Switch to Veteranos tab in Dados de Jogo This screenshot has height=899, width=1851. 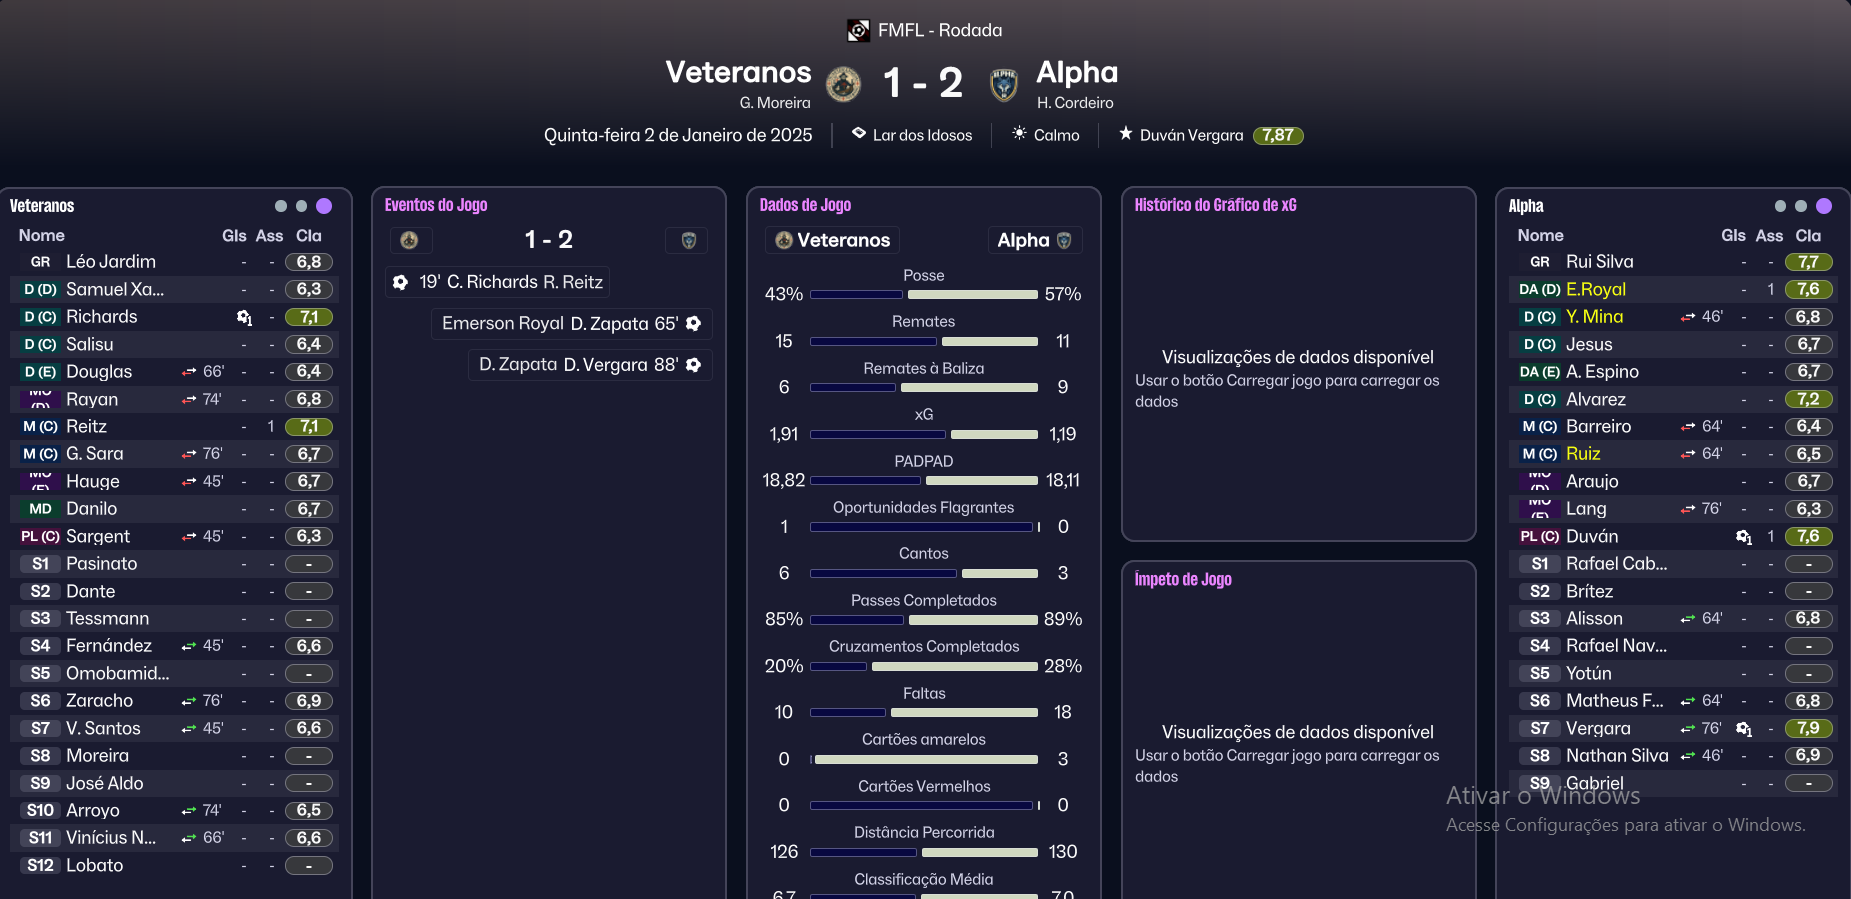(833, 240)
